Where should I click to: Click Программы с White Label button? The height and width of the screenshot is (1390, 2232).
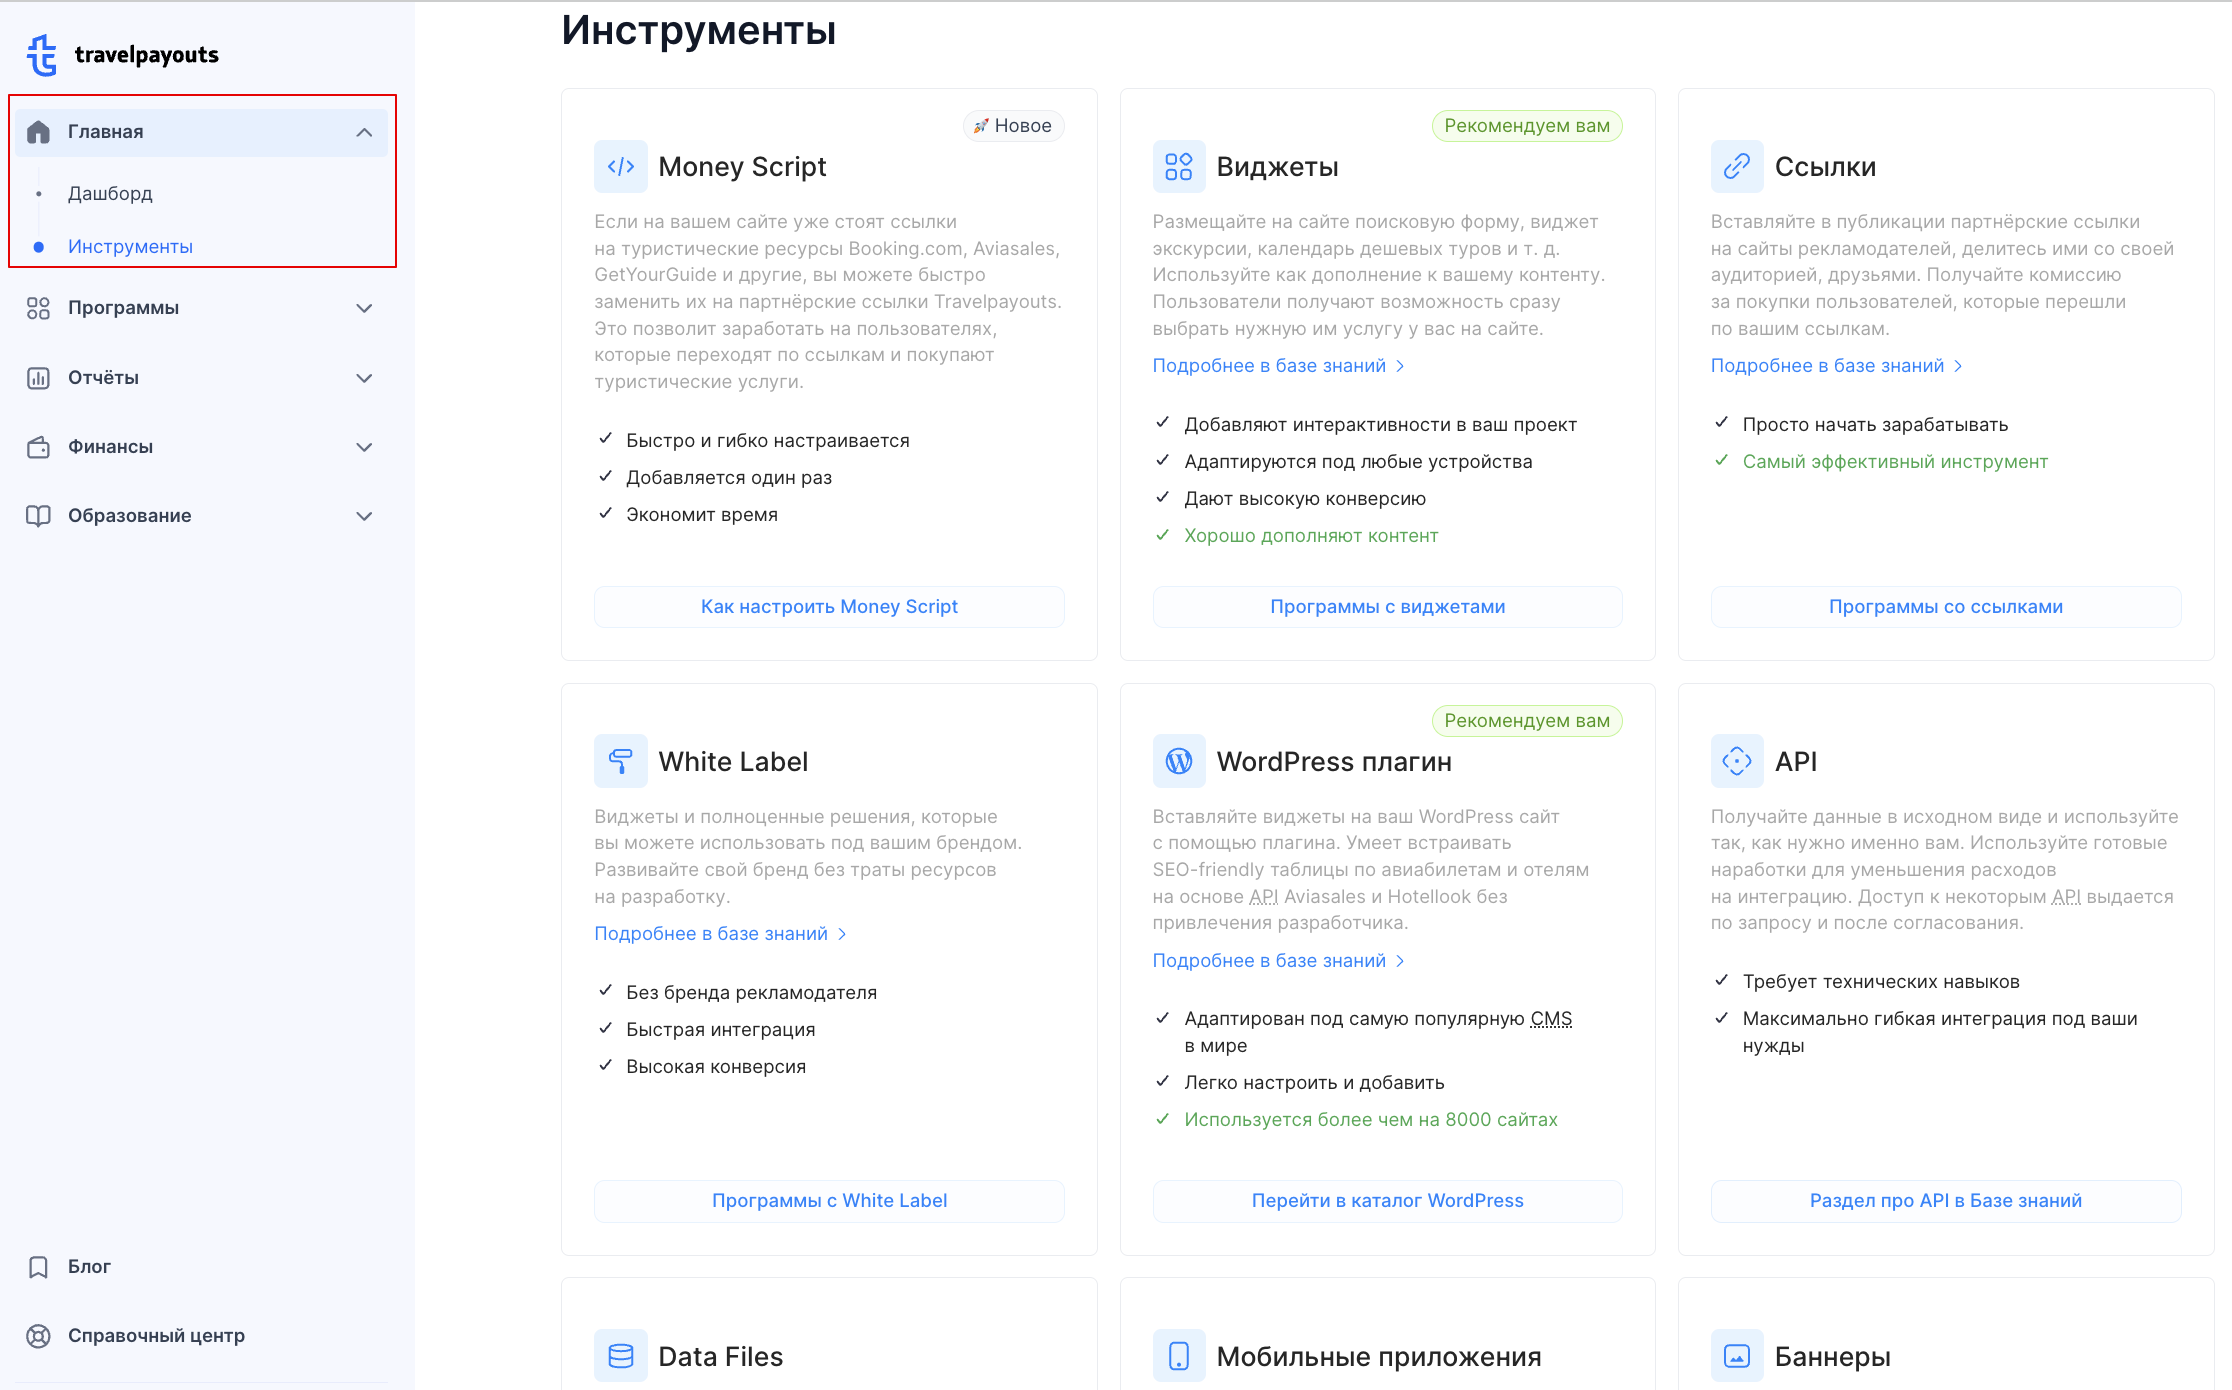(829, 1201)
